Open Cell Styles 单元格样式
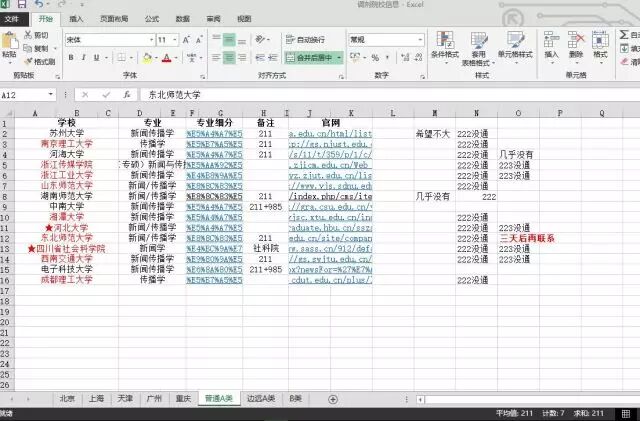Viewport: 640px width, 421px height. pyautogui.click(x=515, y=47)
